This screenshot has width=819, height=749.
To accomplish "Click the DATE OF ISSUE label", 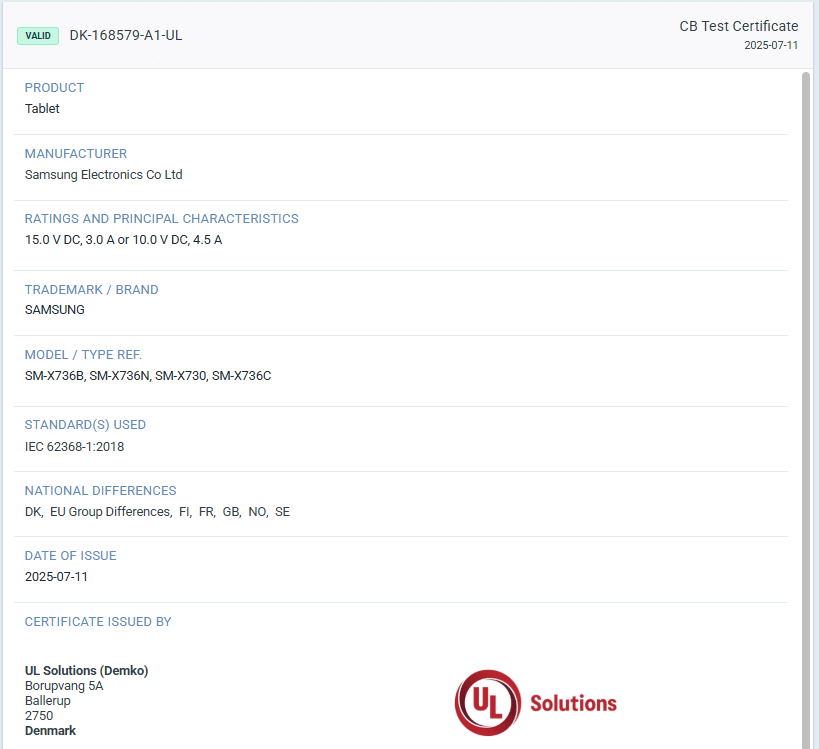I will [x=70, y=556].
